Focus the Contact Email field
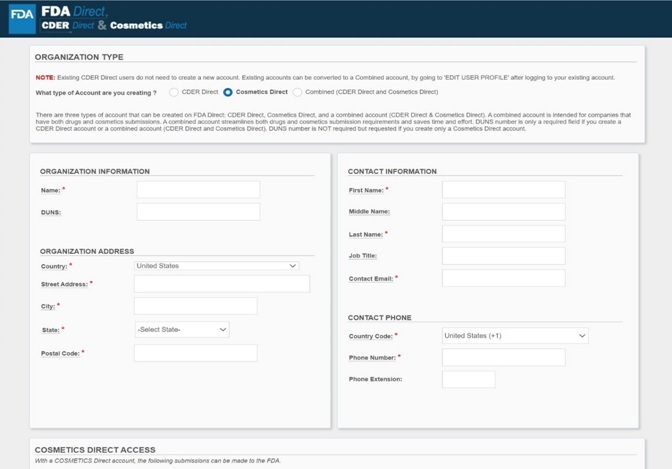The image size is (672, 469). point(503,278)
